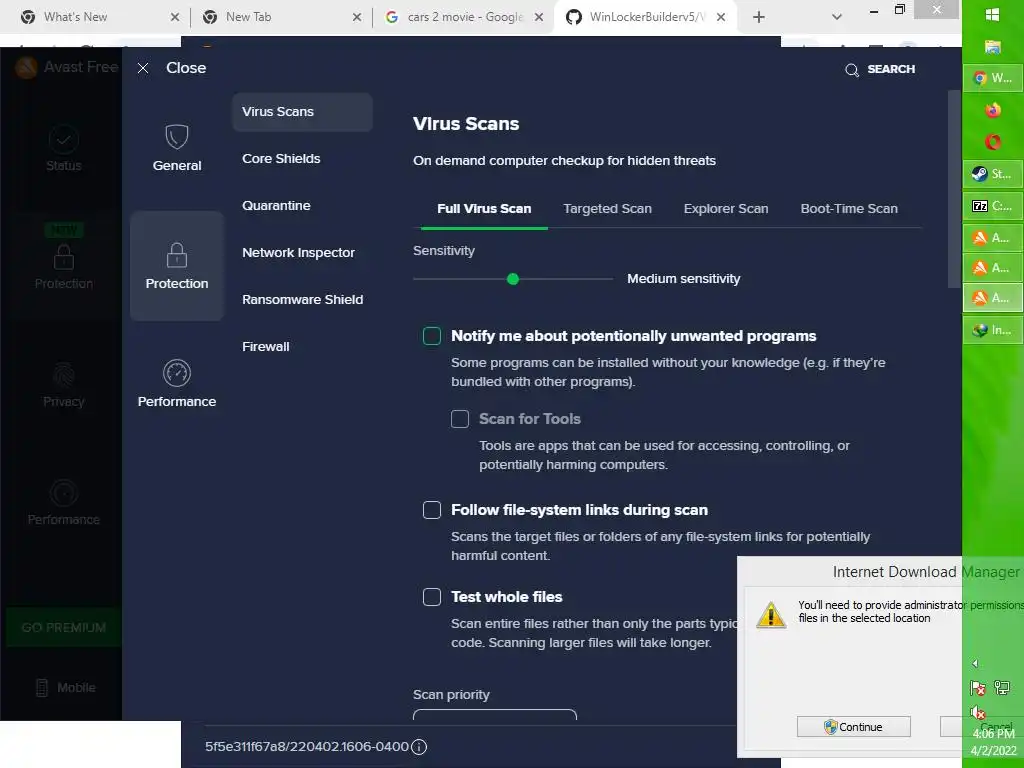Click GO PREMIUM in dimmed Avast sidebar
The height and width of the screenshot is (768, 1024).
pos(63,628)
